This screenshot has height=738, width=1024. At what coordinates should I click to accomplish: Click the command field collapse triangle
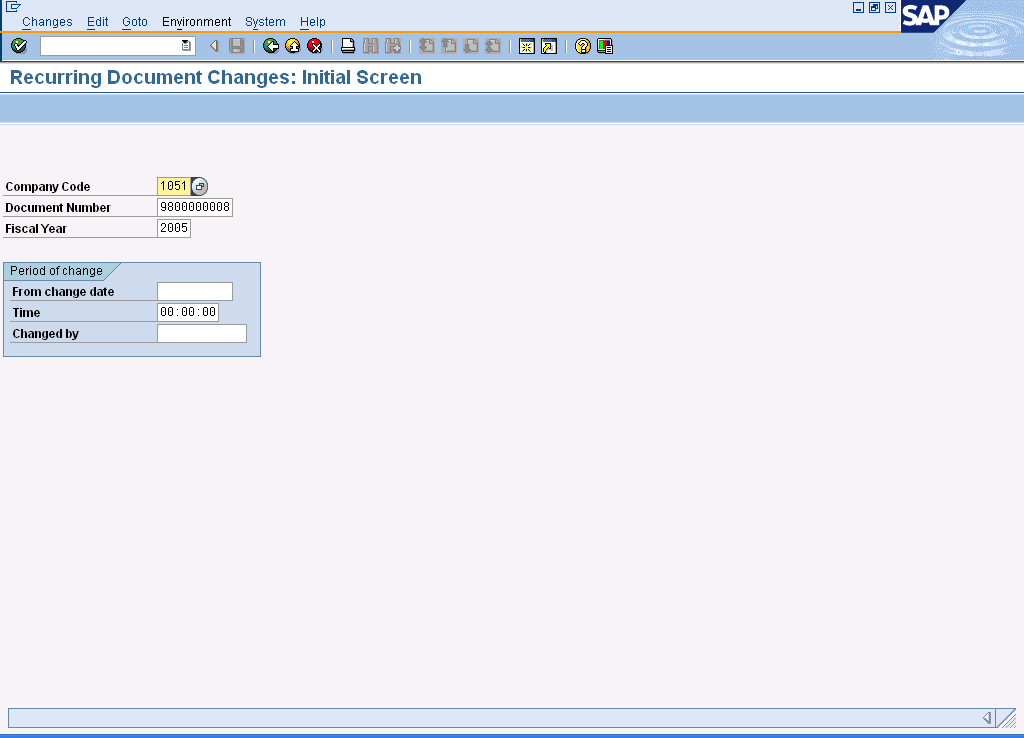click(x=214, y=46)
